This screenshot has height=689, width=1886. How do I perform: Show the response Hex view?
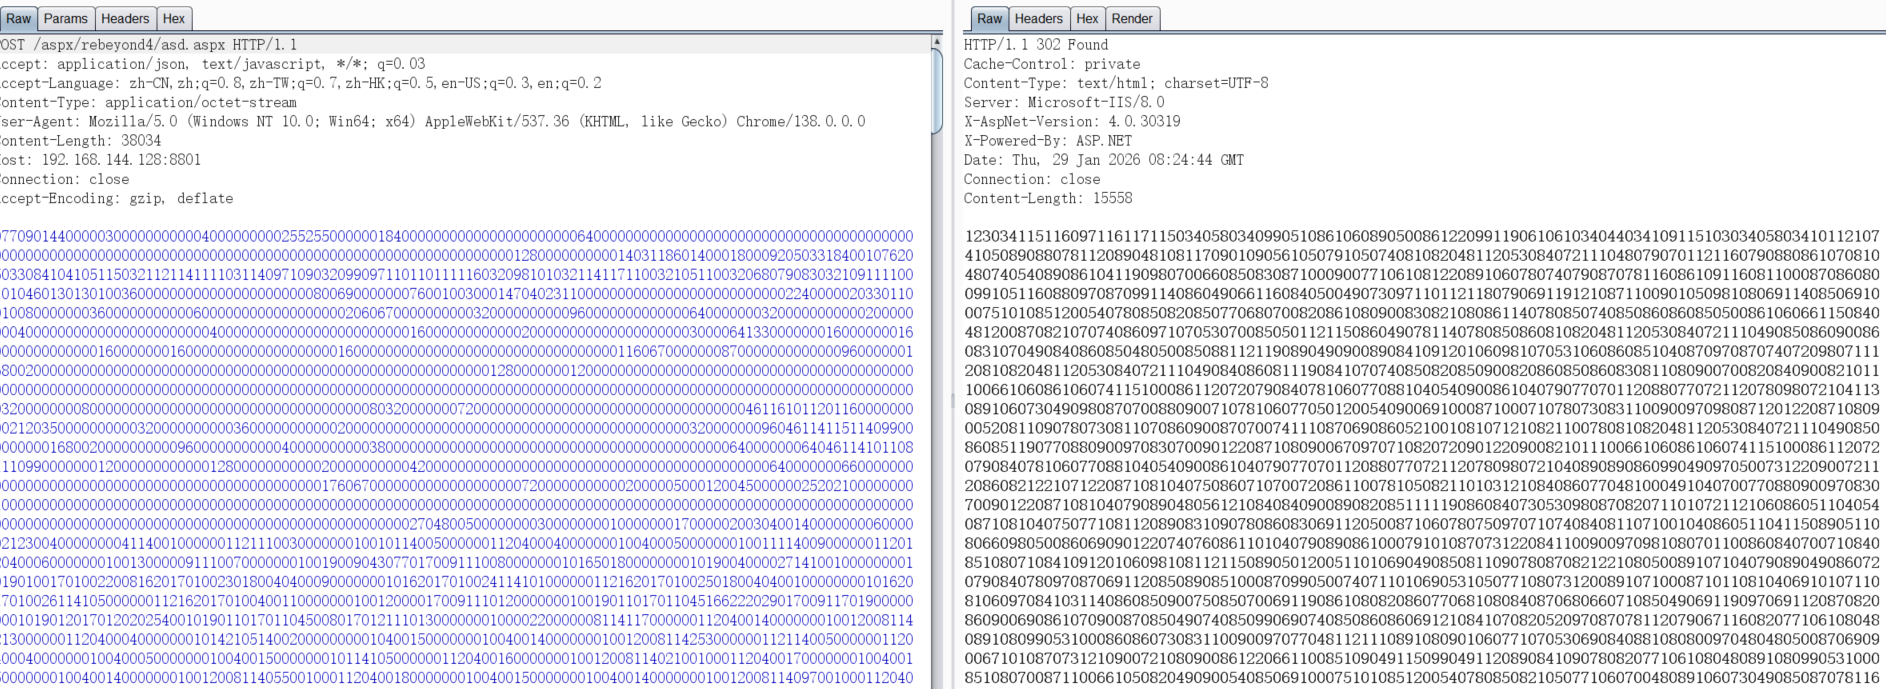click(1087, 18)
